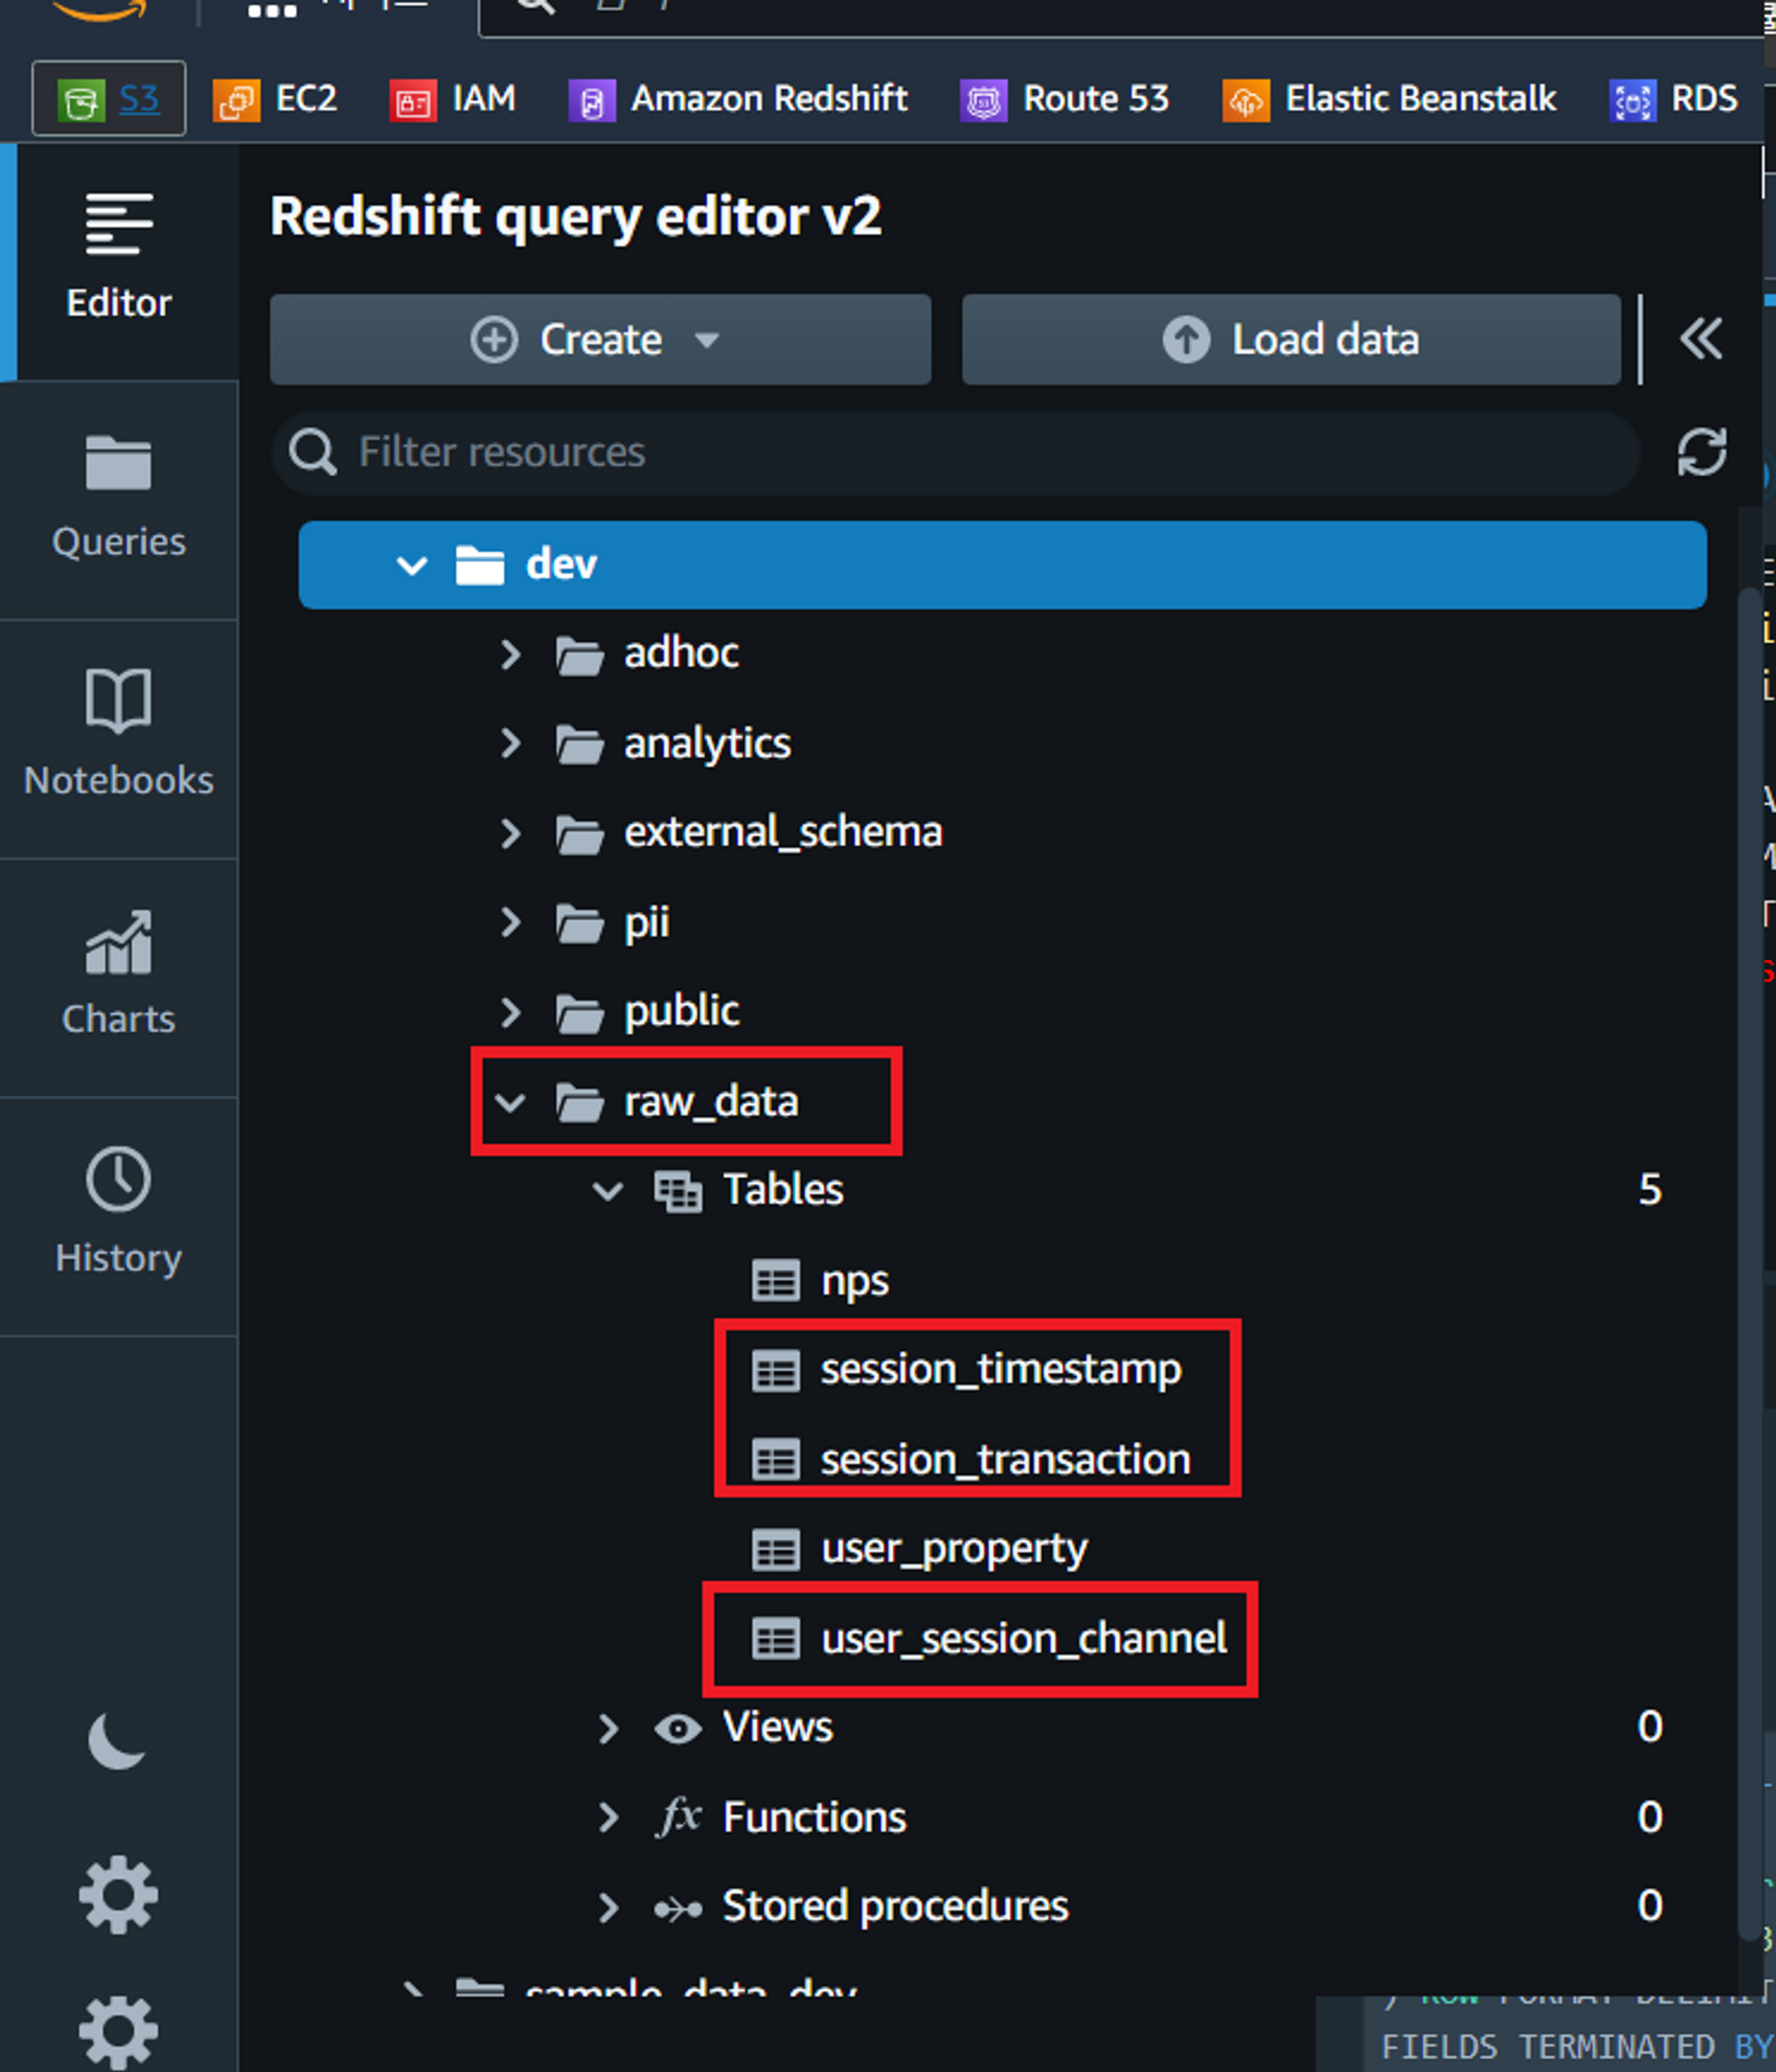Open Amazon Redshift bookmark
Screen dimensions: 1776x2072
coord(739,99)
